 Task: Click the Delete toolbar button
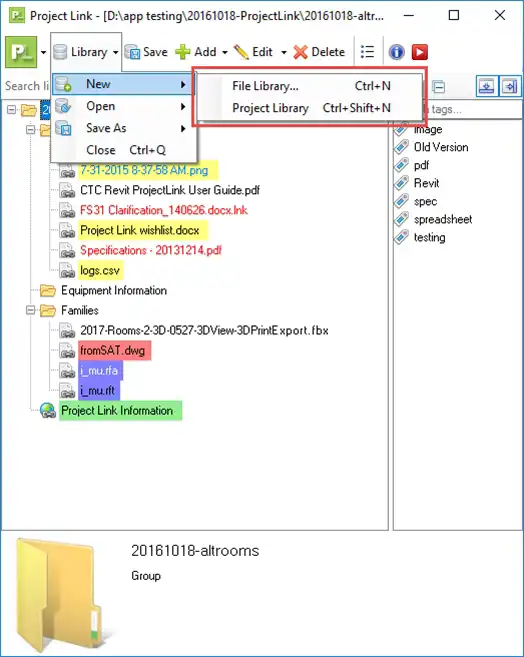319,52
